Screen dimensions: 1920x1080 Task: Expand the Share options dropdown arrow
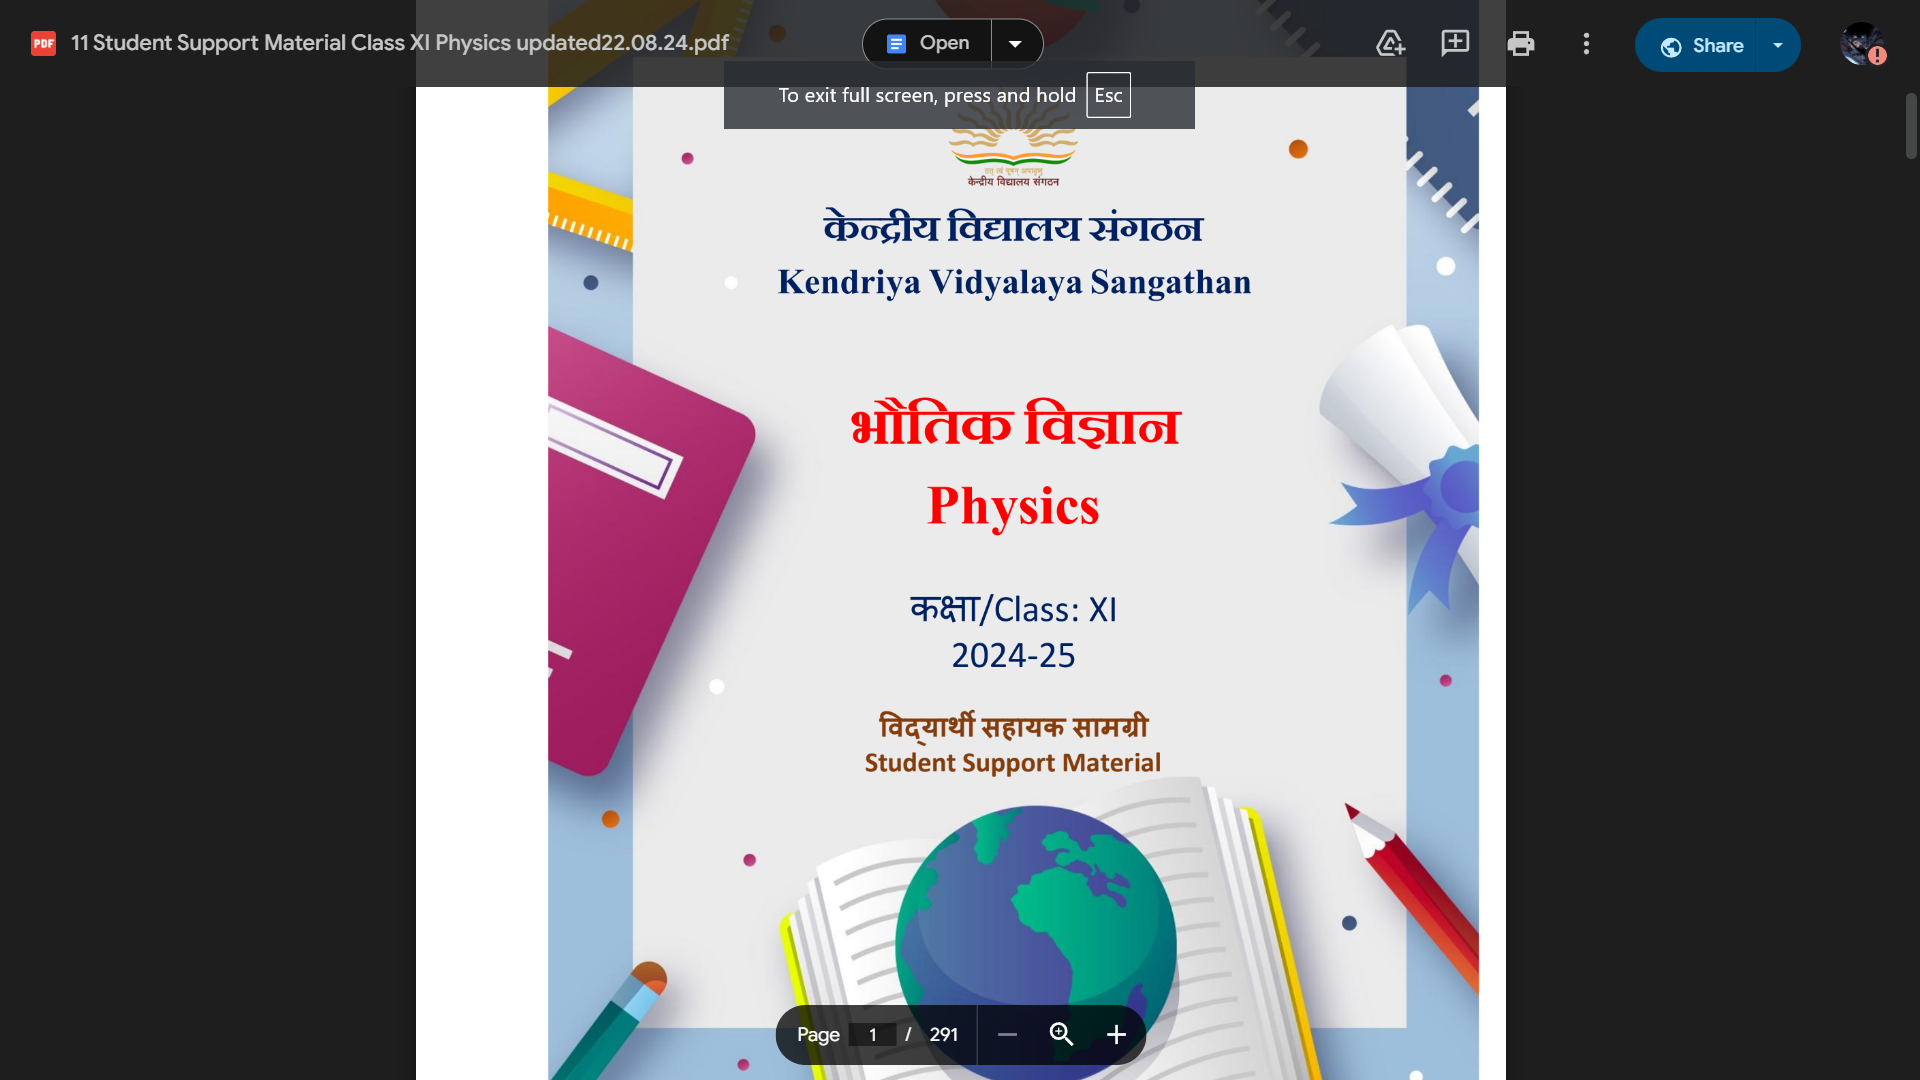(1777, 45)
